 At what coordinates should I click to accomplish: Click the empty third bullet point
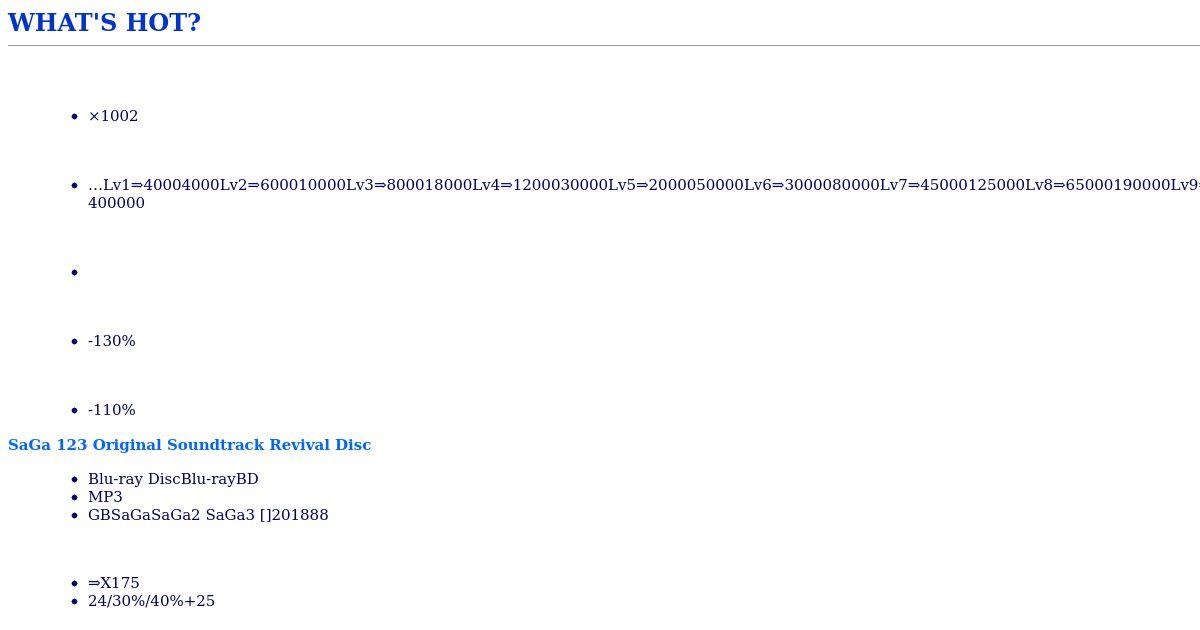[x=75, y=272]
